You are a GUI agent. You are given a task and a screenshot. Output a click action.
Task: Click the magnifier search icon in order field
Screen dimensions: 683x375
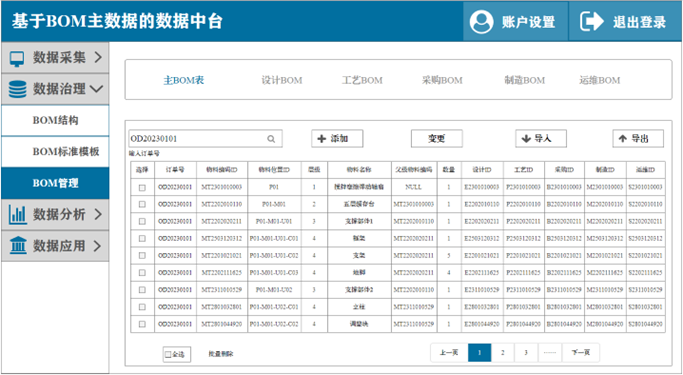pos(271,139)
